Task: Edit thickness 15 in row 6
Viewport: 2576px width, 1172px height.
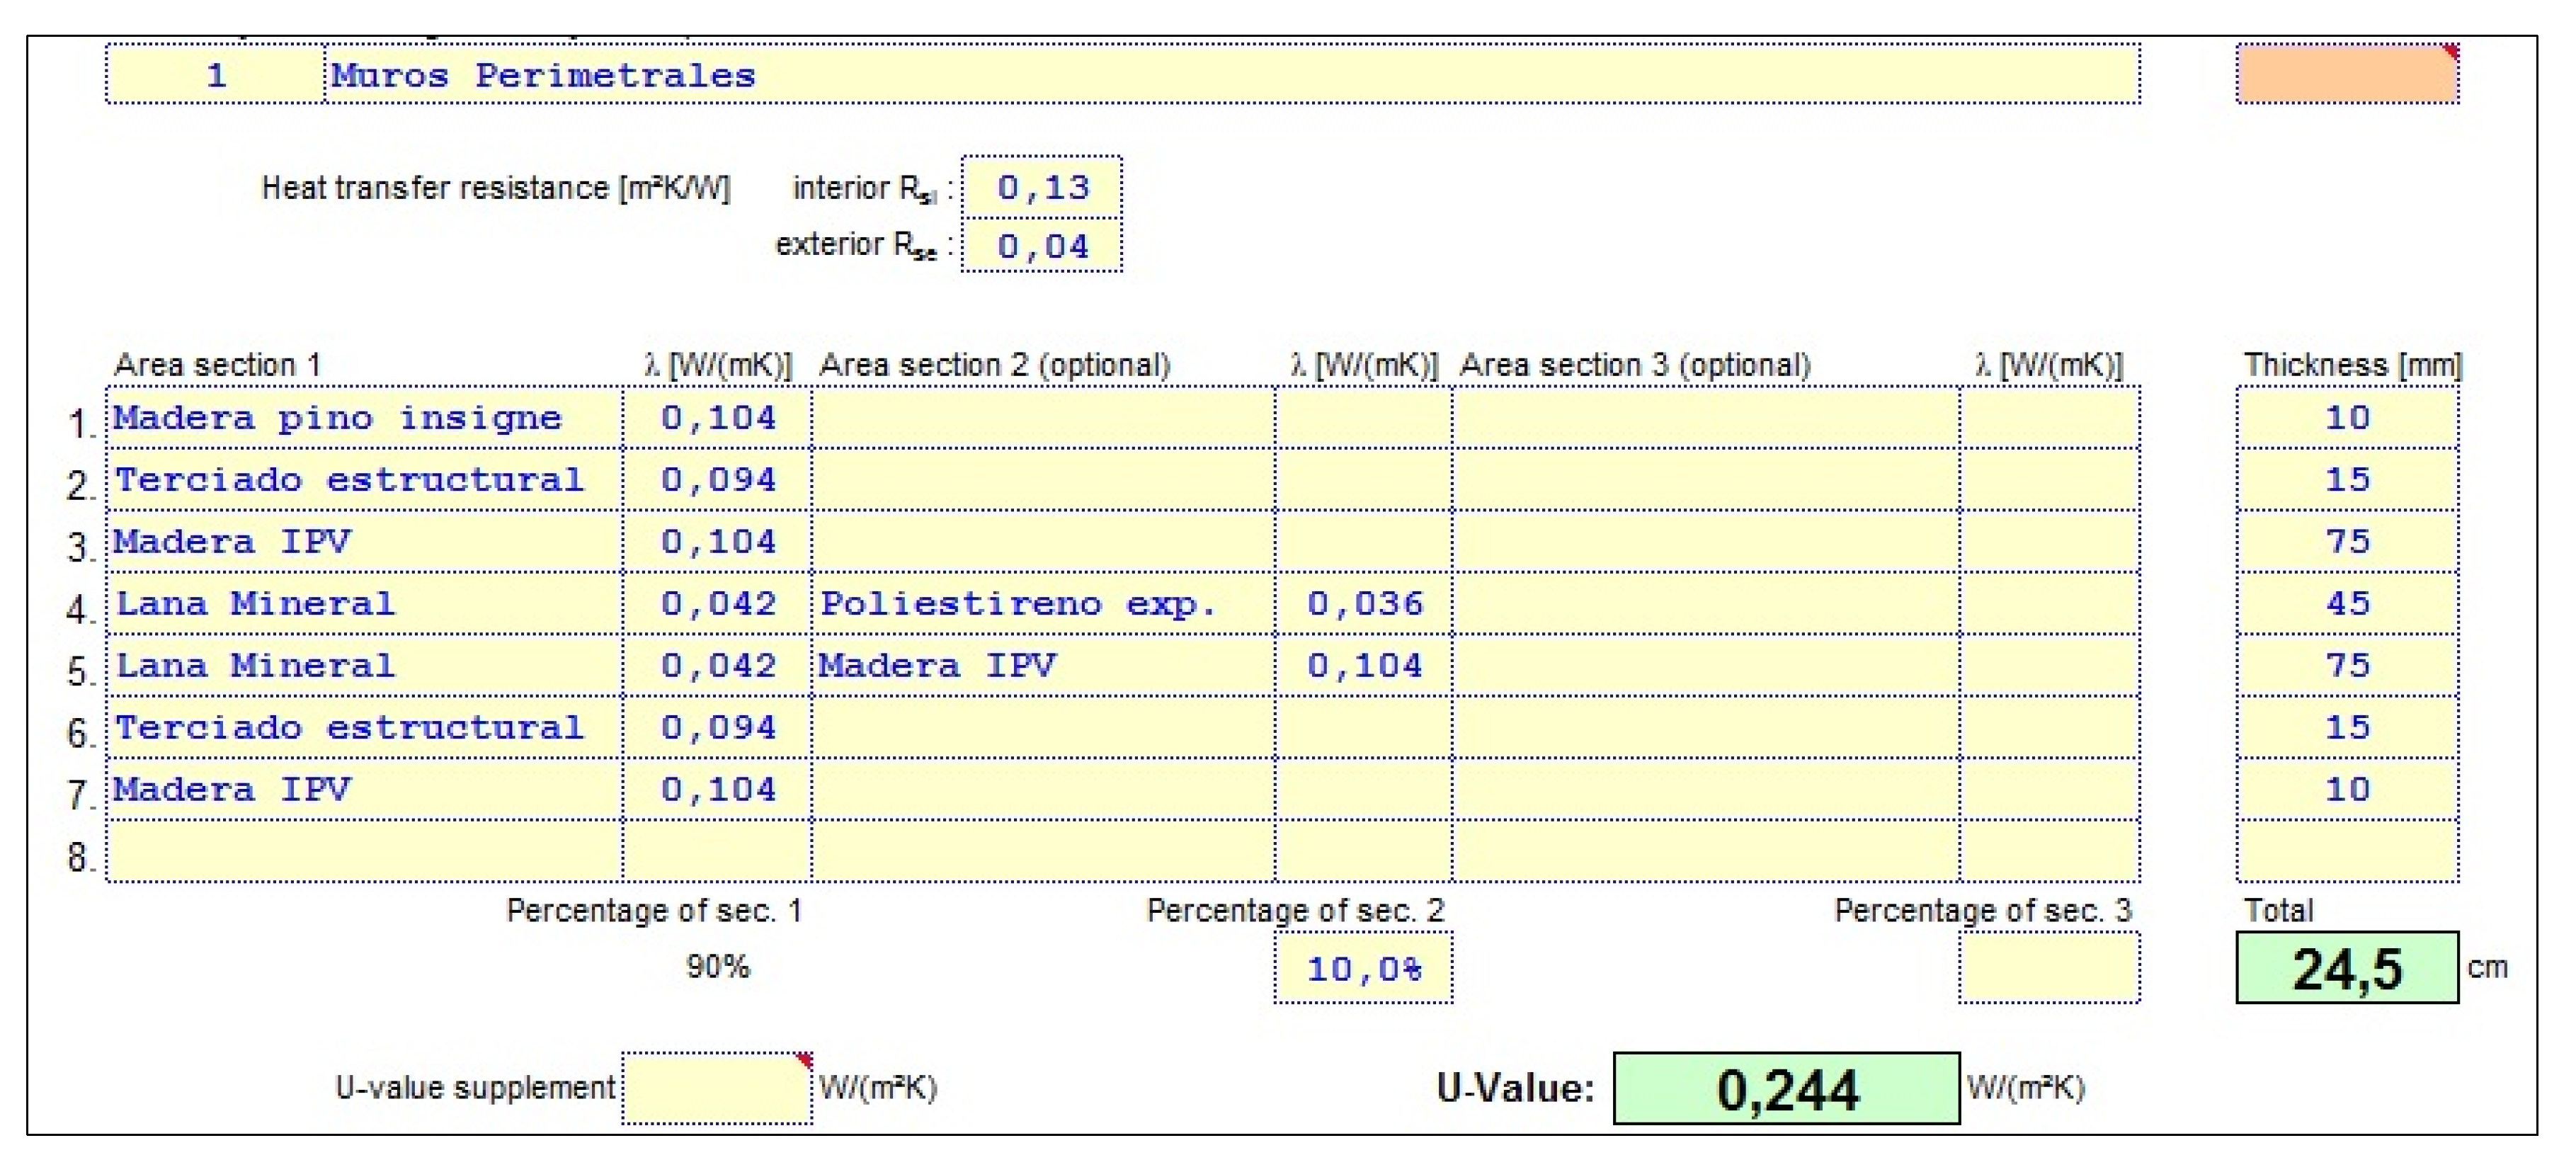Action: pyautogui.click(x=2347, y=728)
